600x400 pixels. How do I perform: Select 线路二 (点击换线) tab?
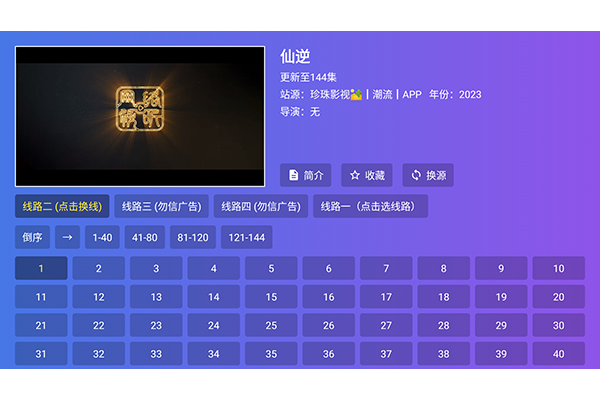[62, 206]
